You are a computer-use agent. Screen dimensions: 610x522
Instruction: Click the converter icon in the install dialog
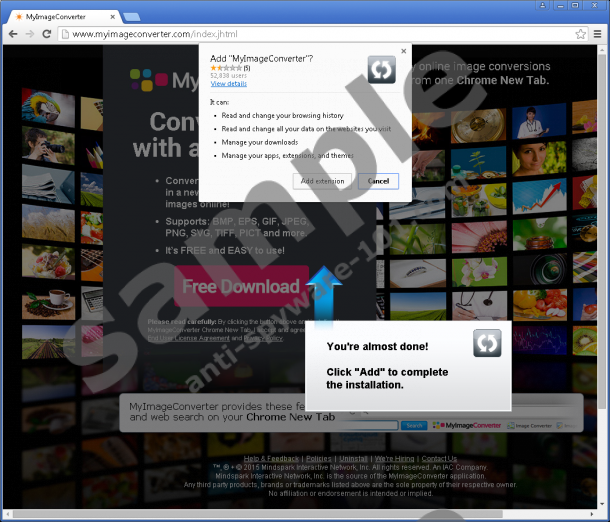point(381,69)
